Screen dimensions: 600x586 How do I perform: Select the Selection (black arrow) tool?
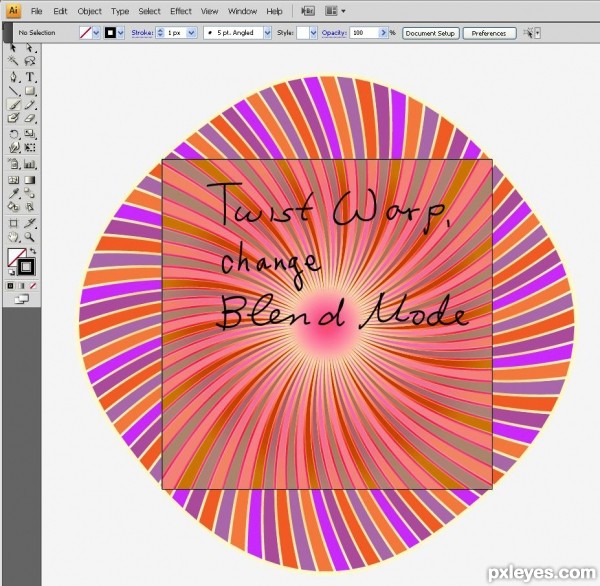[13, 47]
